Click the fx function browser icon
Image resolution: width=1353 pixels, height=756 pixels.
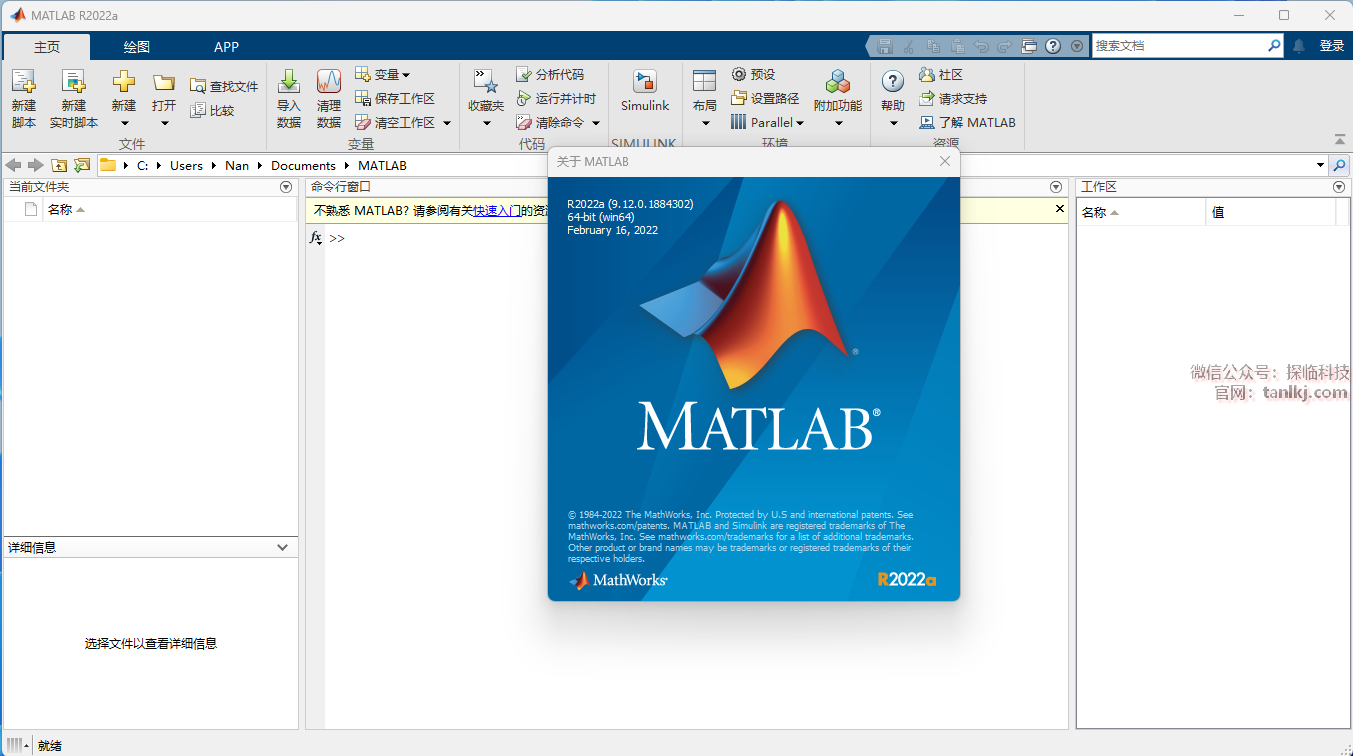coord(315,238)
